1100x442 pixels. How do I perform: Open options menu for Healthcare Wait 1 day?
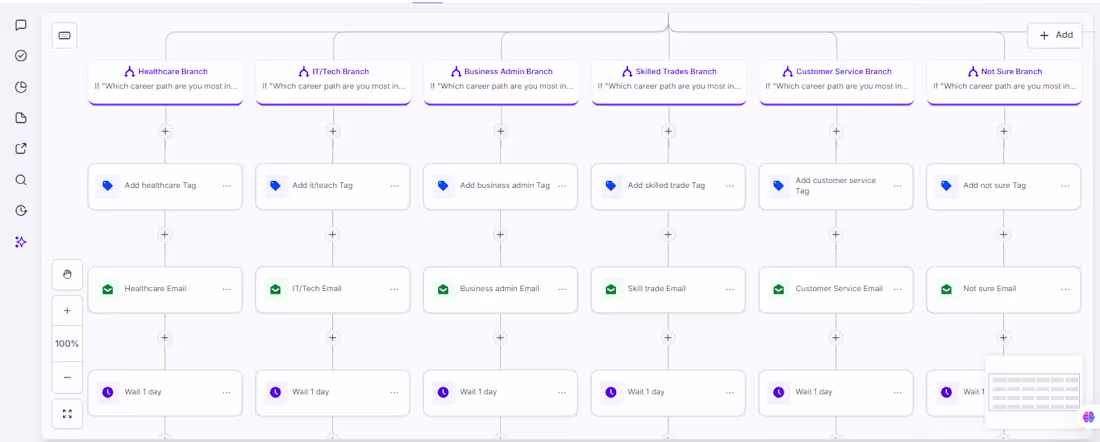(227, 392)
